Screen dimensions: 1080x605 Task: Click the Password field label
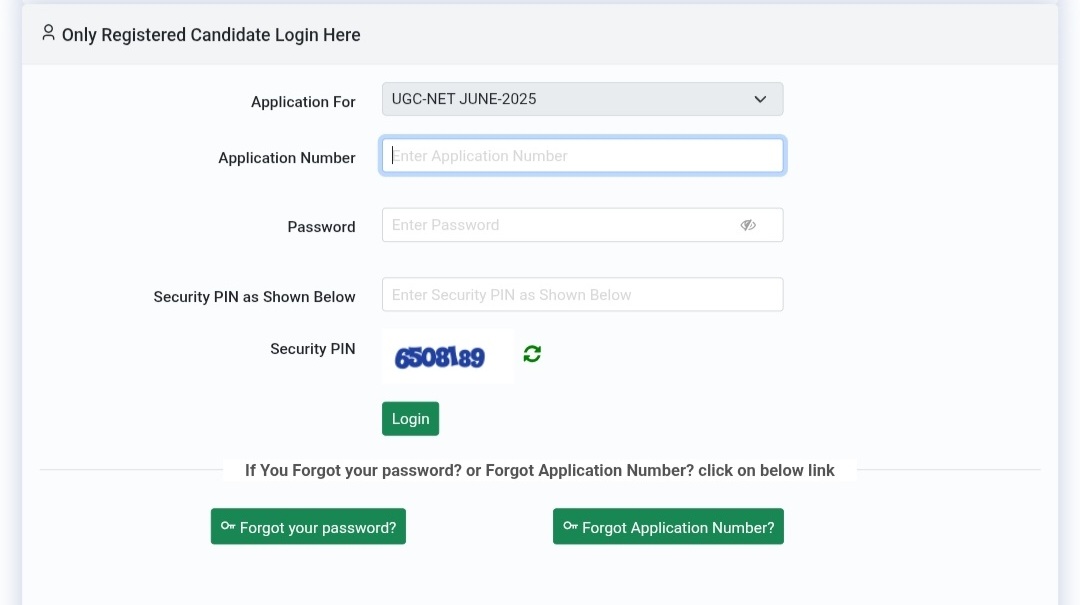[x=321, y=227]
